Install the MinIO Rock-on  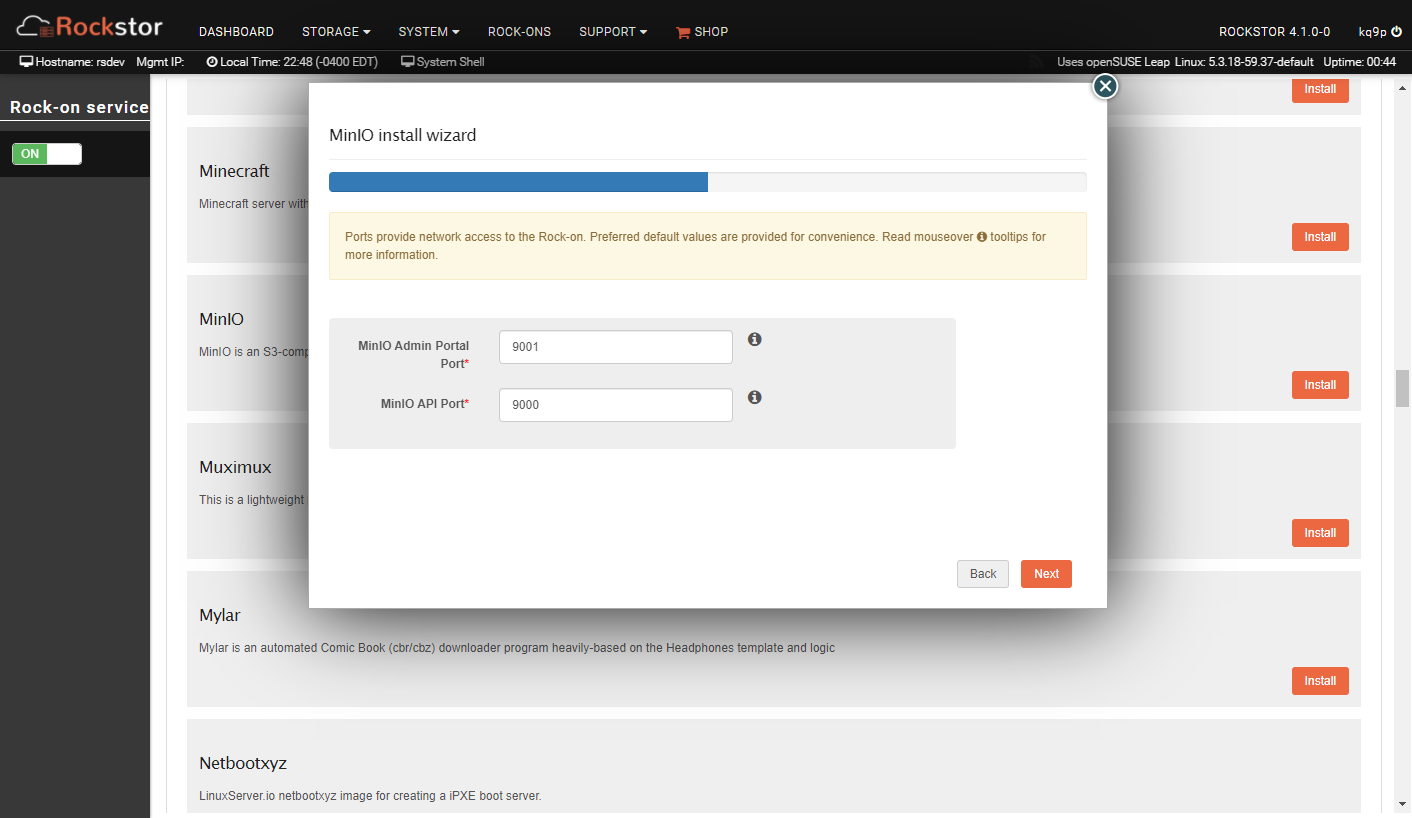pyautogui.click(x=1320, y=385)
